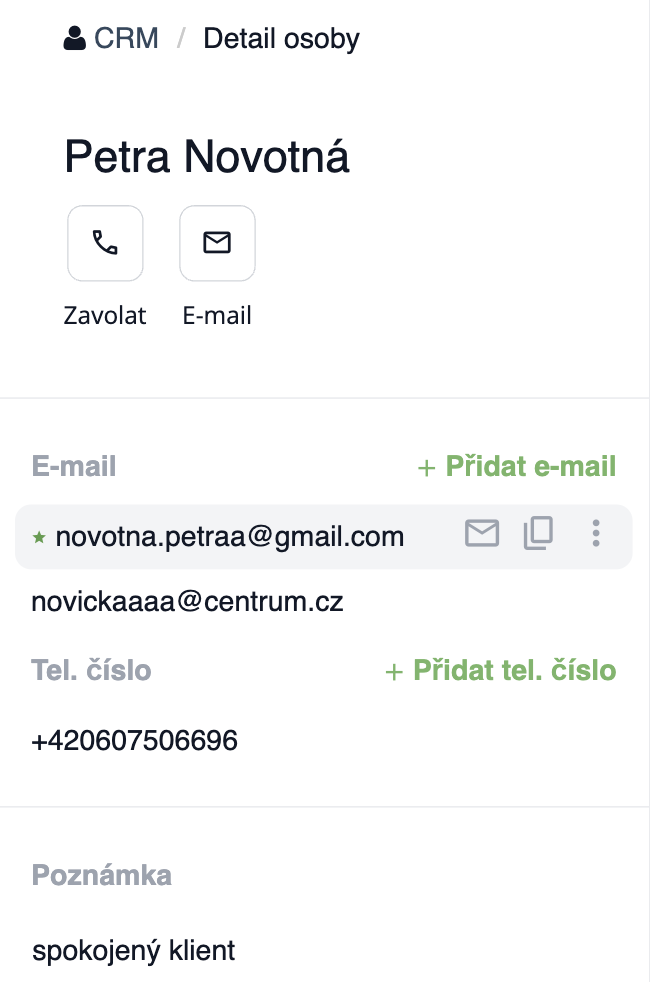Select the Detail osoby breadcrumb item
Screen dimensions: 650x982
[281, 39]
